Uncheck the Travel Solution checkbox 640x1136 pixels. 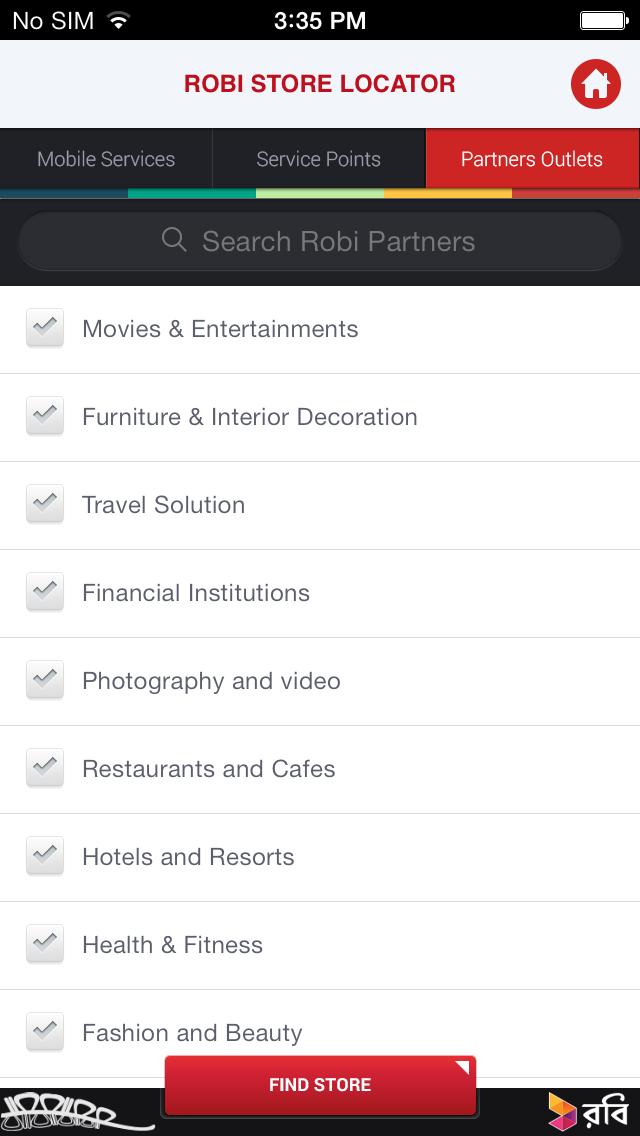click(x=45, y=504)
